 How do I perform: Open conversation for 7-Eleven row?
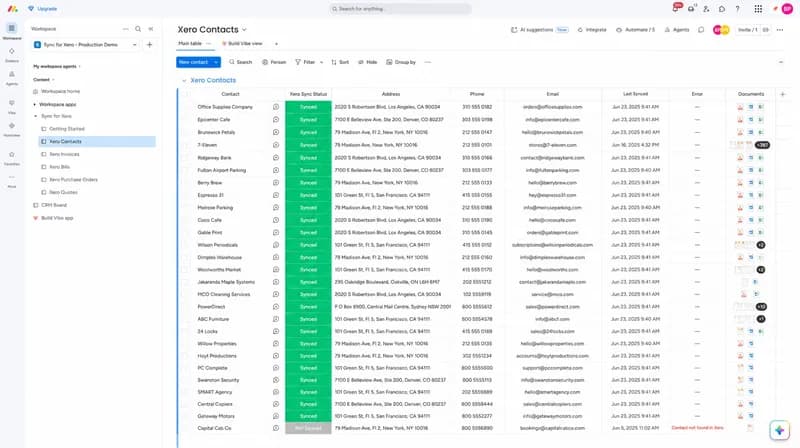[x=276, y=145]
